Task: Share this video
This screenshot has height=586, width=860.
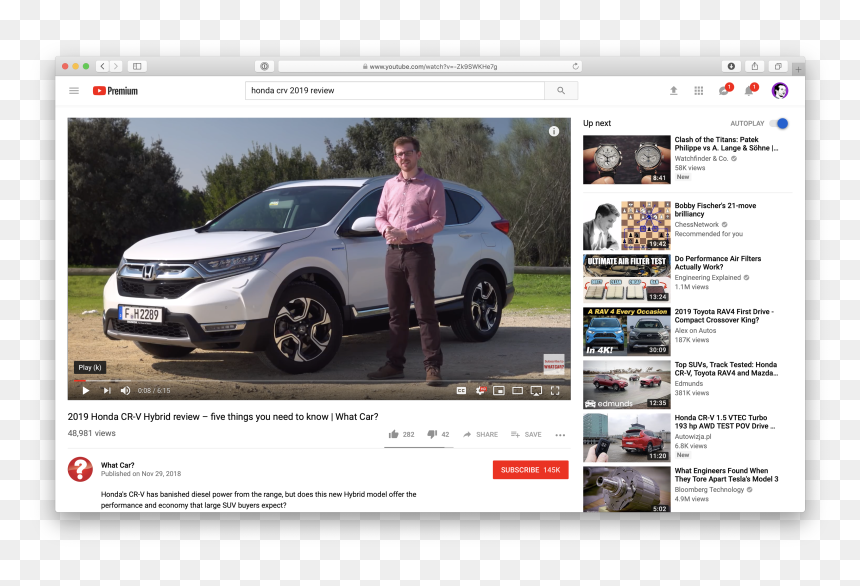Action: (x=480, y=434)
